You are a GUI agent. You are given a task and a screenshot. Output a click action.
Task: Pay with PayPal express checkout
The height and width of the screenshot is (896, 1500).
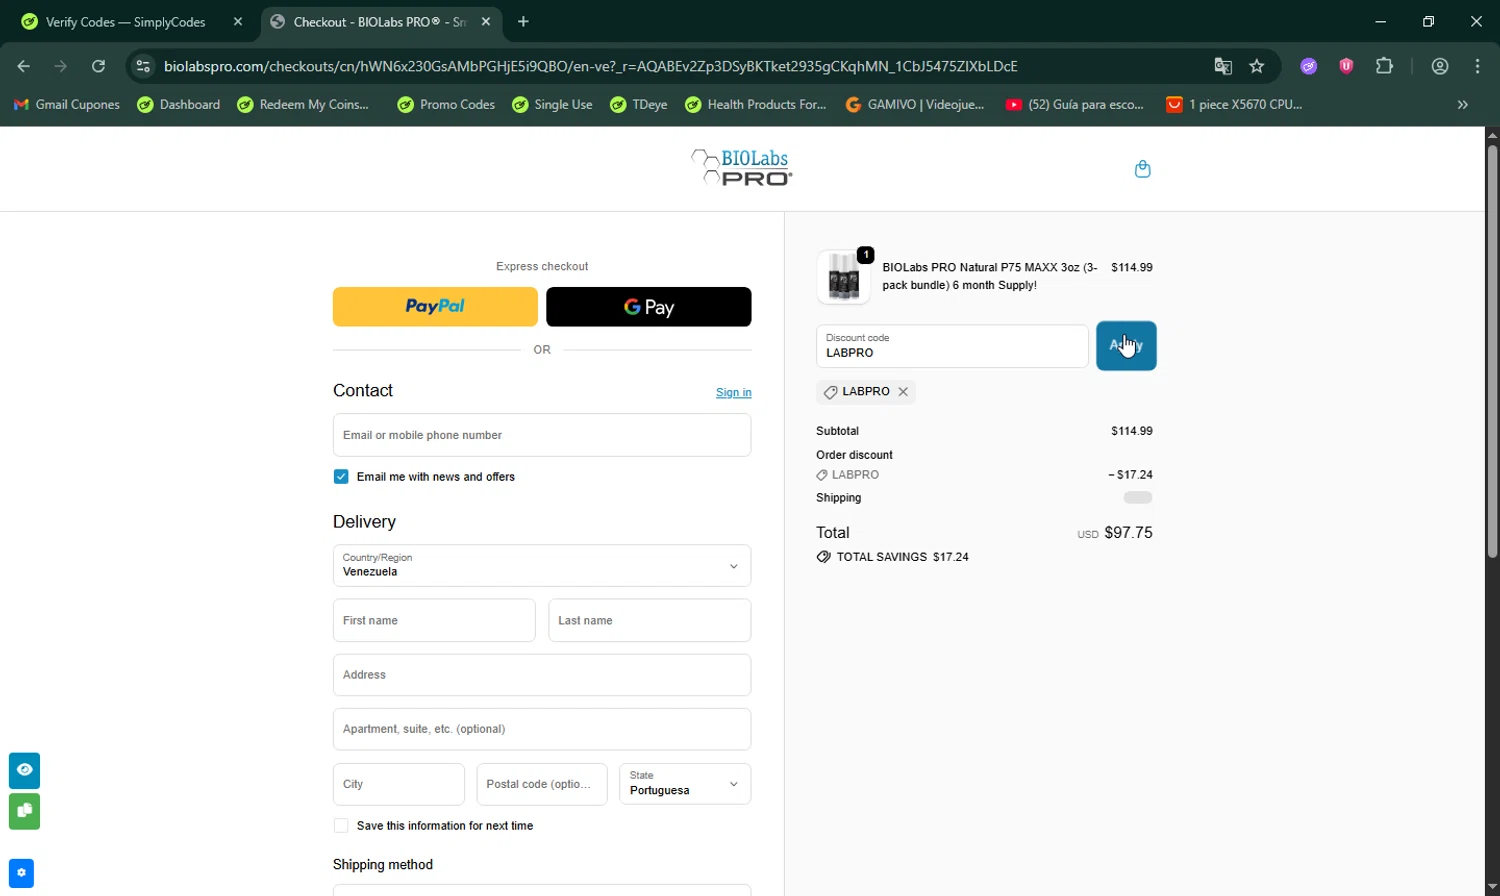pyautogui.click(x=435, y=307)
